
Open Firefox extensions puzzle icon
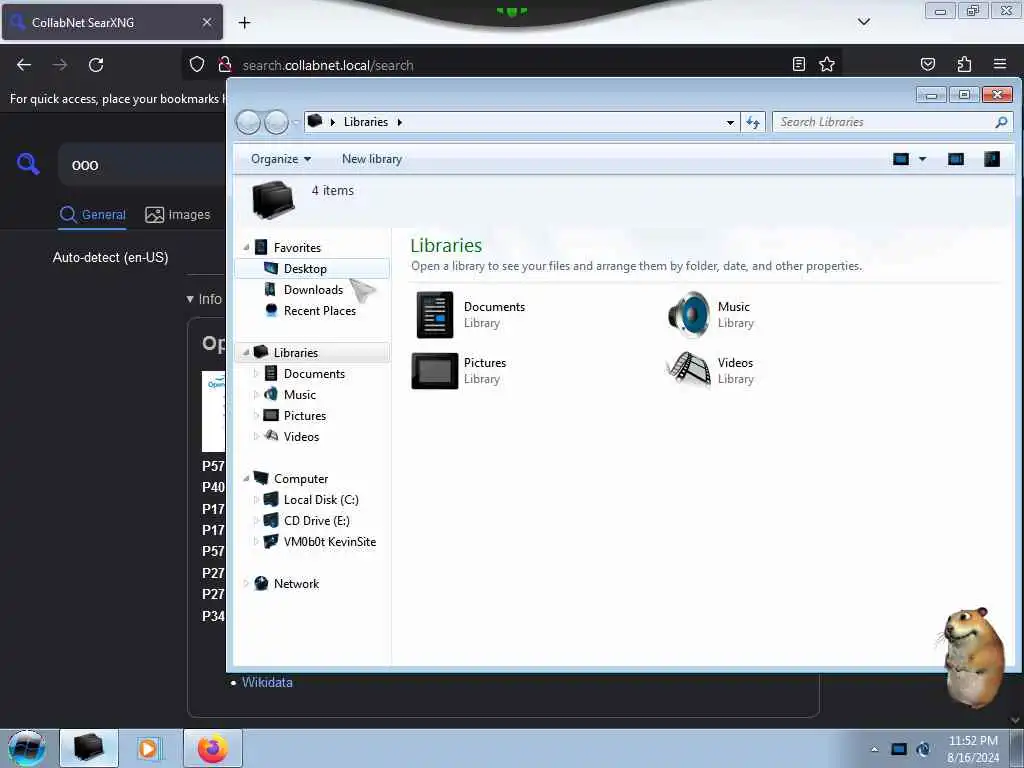coord(964,64)
